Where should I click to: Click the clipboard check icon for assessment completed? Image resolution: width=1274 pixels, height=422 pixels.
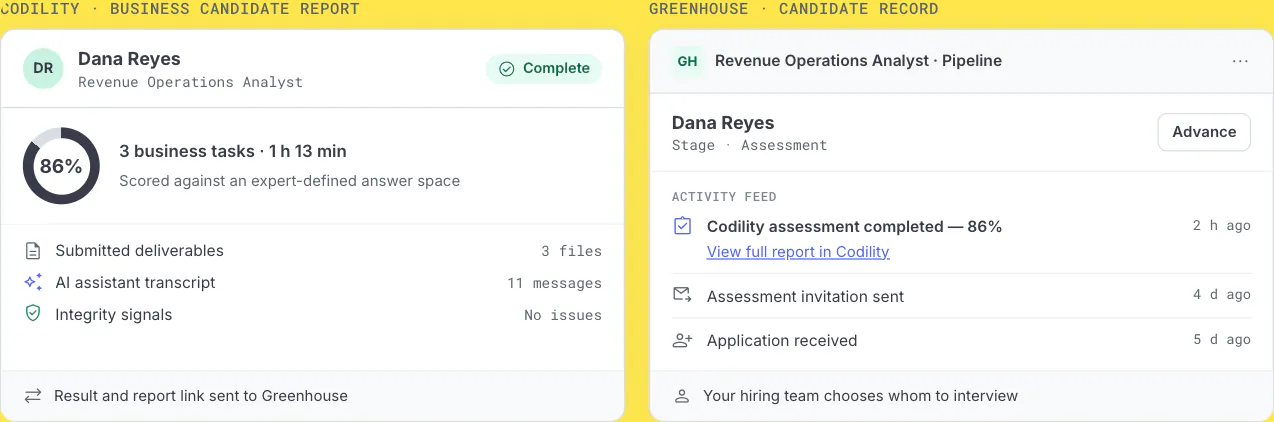pyautogui.click(x=682, y=226)
